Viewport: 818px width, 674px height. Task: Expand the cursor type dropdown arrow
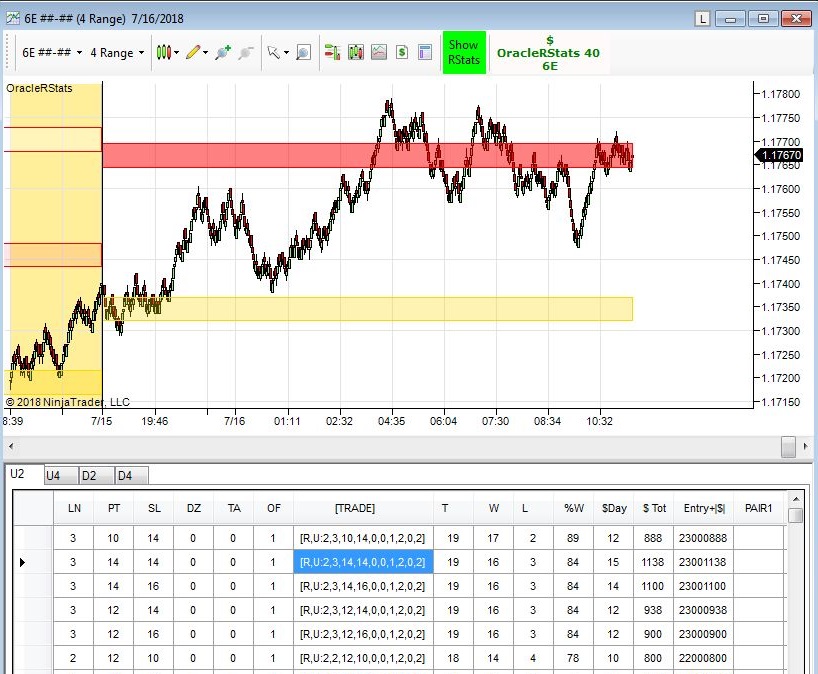[286, 53]
